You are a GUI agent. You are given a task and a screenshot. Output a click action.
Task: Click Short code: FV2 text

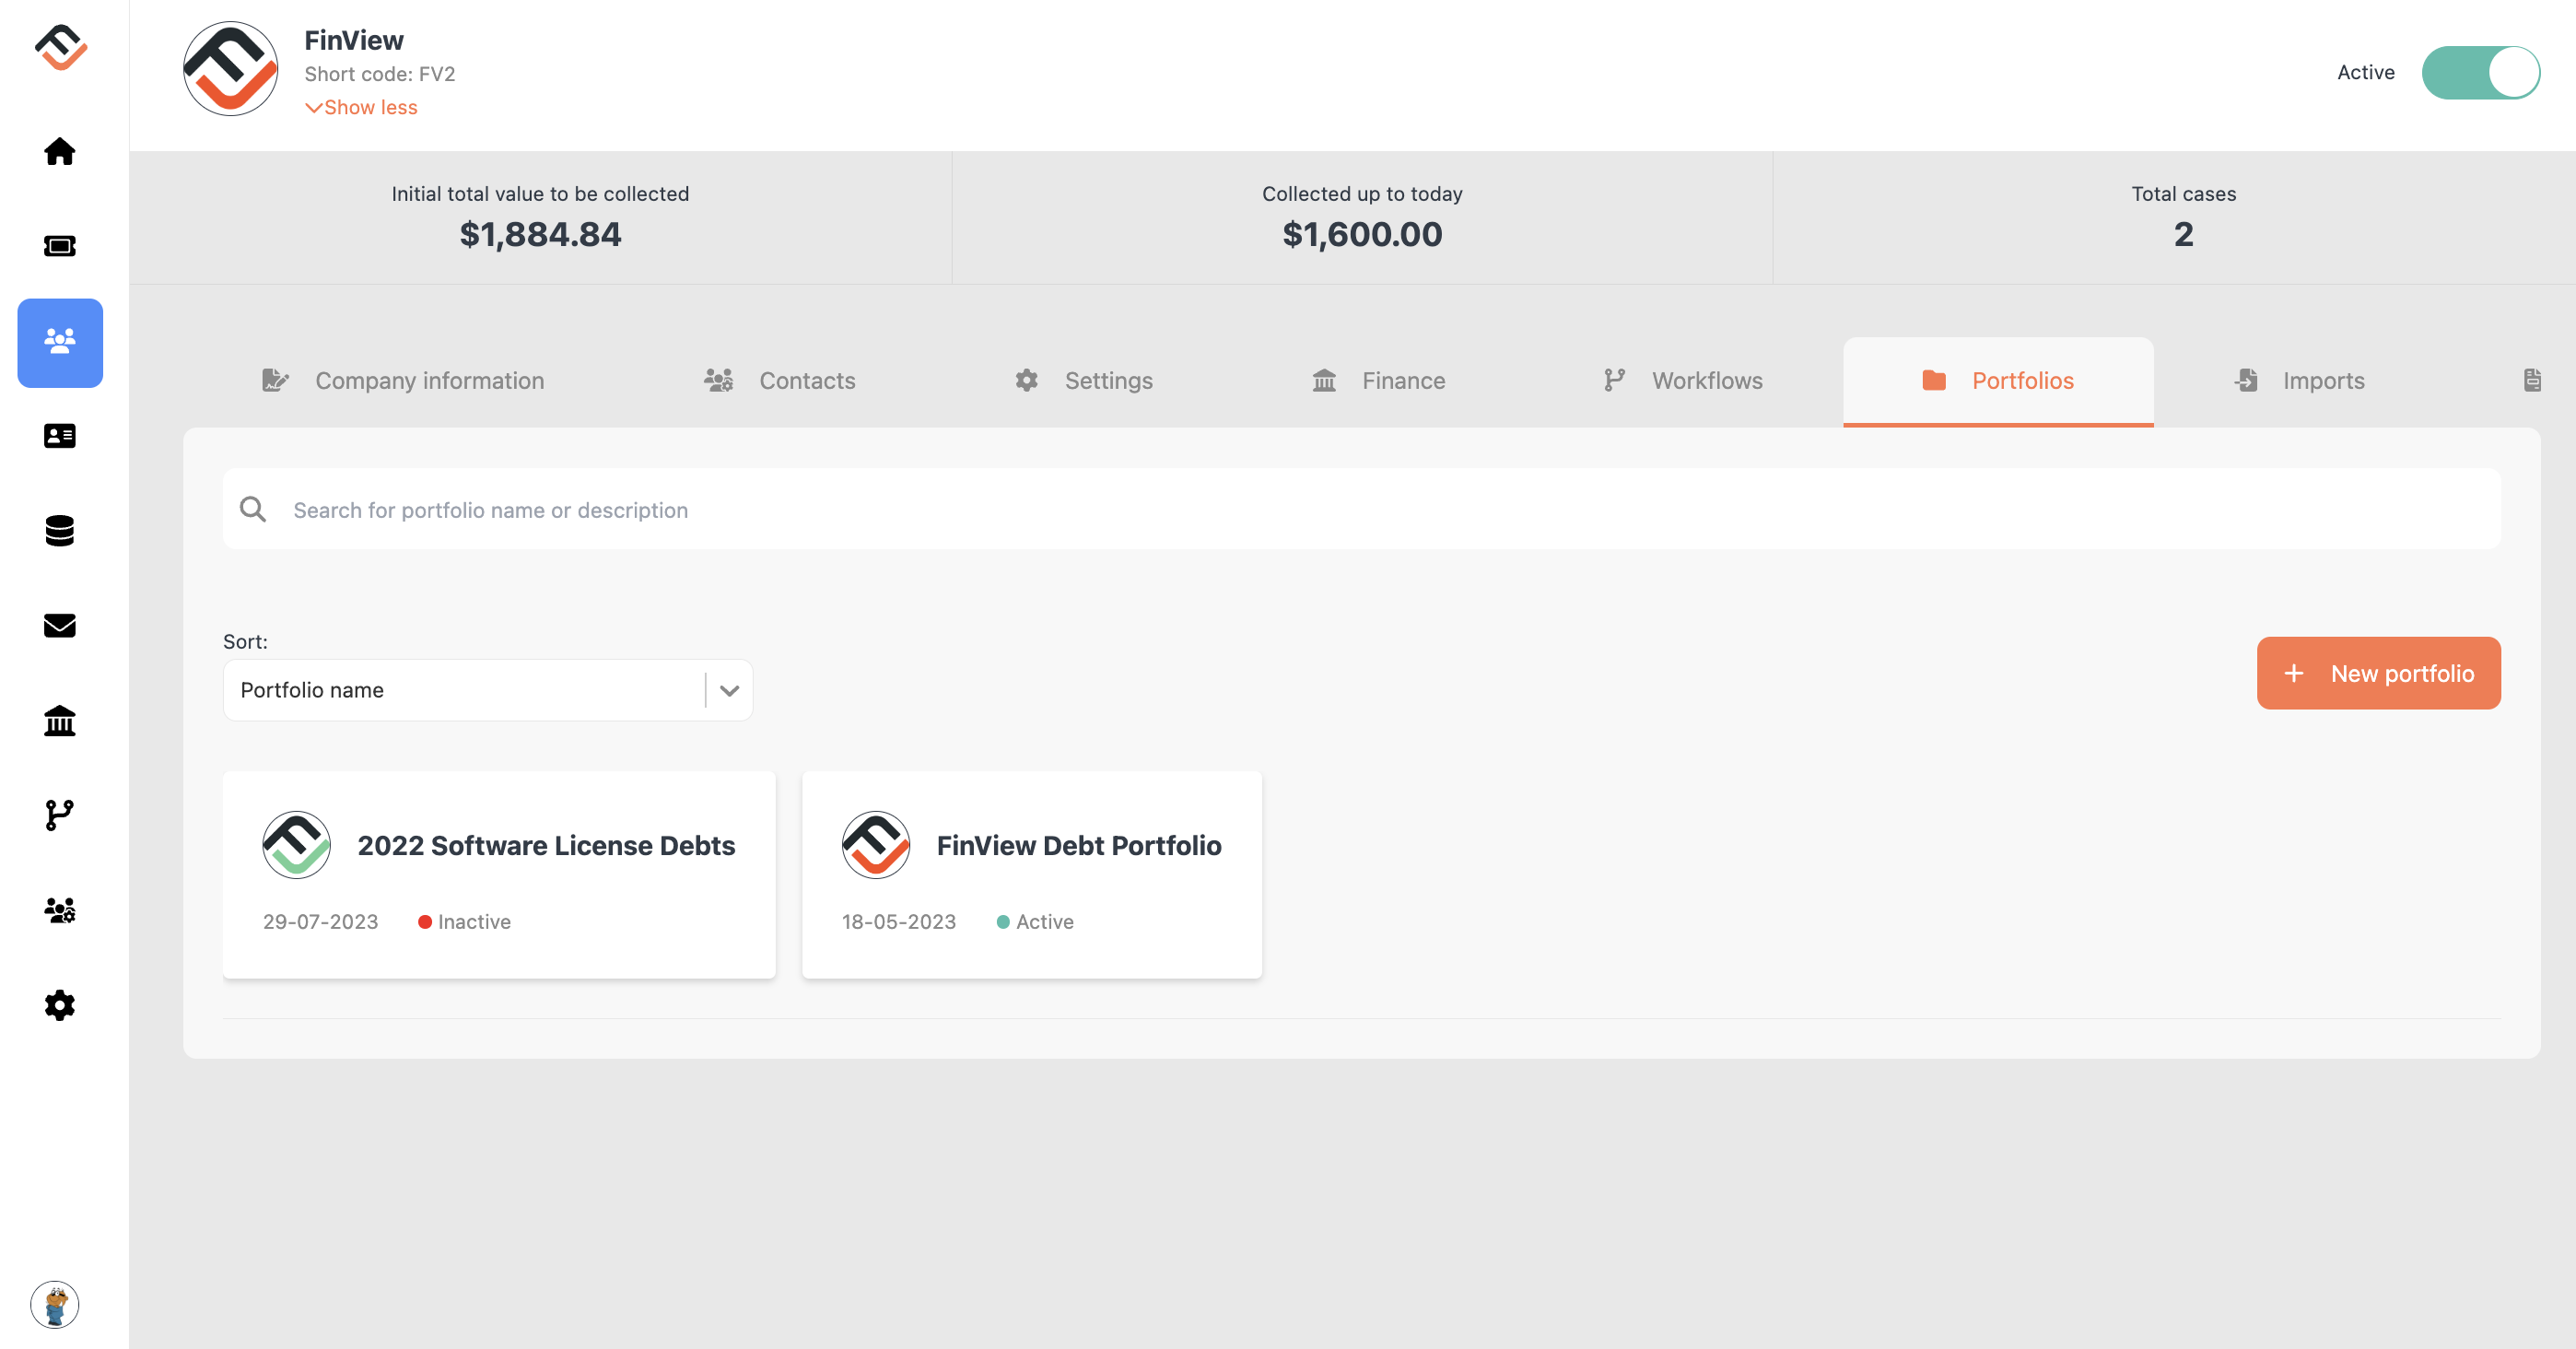click(x=379, y=74)
